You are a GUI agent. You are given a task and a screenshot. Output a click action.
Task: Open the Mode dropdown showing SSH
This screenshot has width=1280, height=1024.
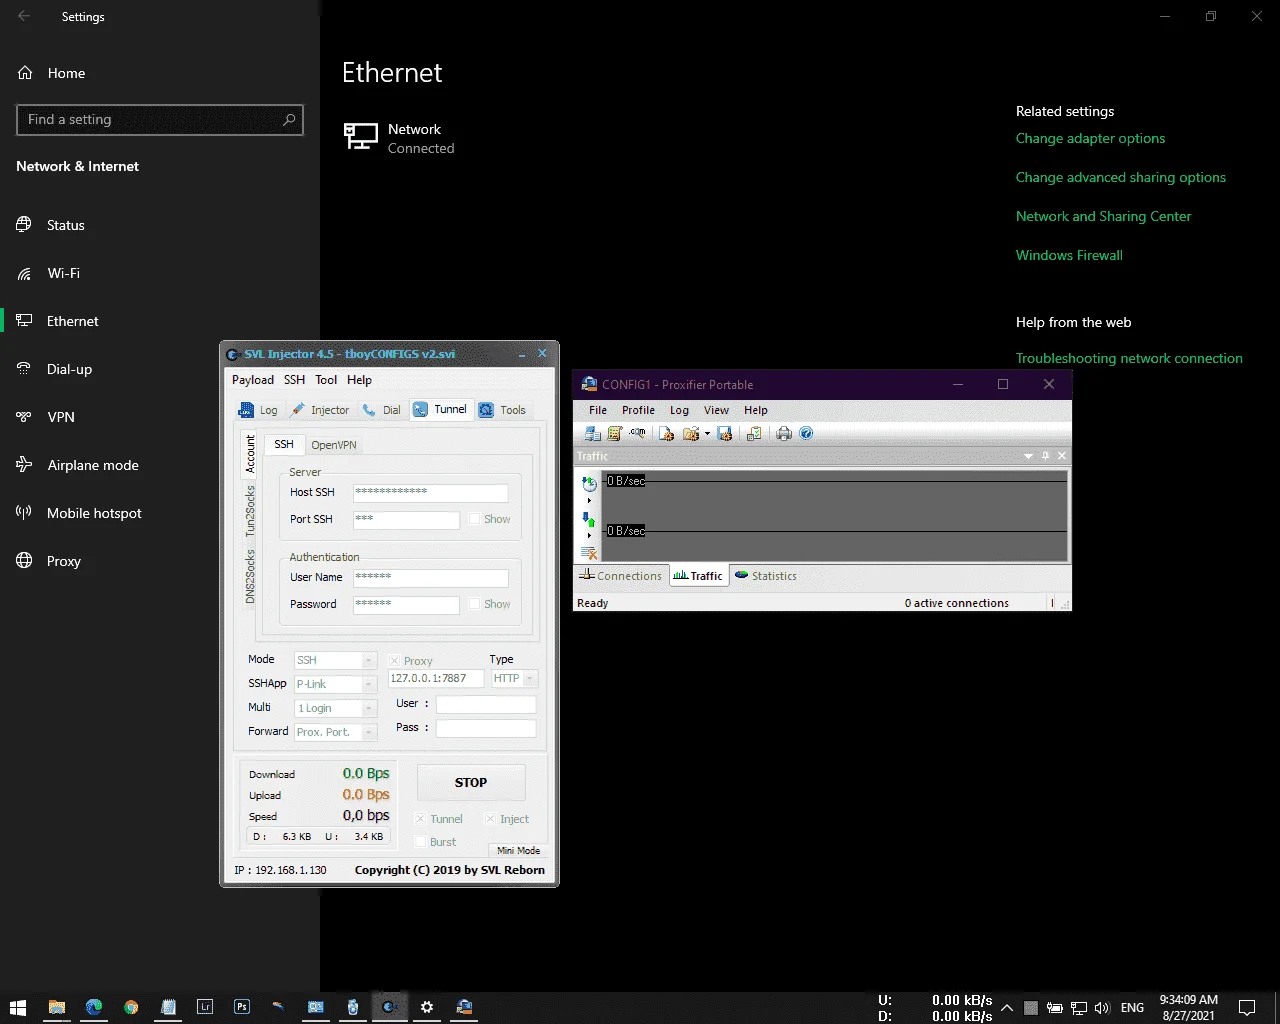pyautogui.click(x=334, y=660)
